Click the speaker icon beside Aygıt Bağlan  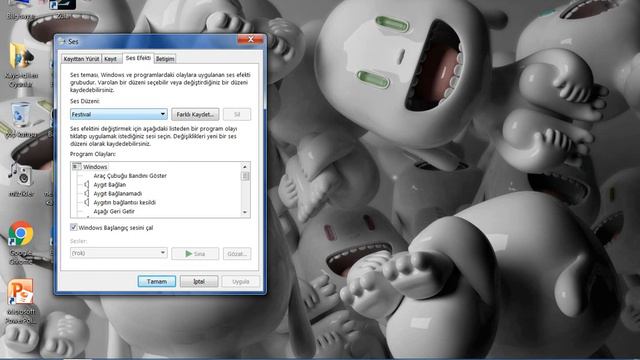click(x=87, y=184)
